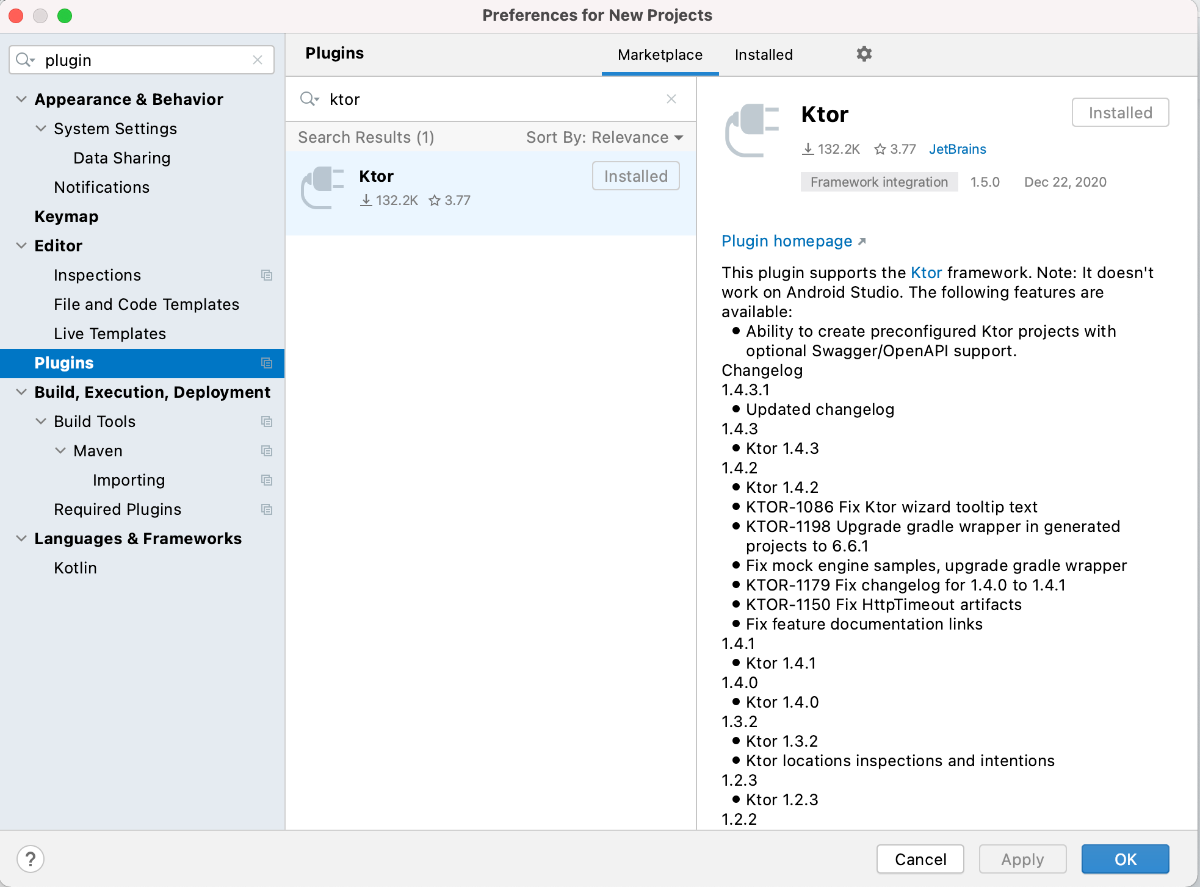1200x887 pixels.
Task: Click the Cancel button
Action: 920,859
